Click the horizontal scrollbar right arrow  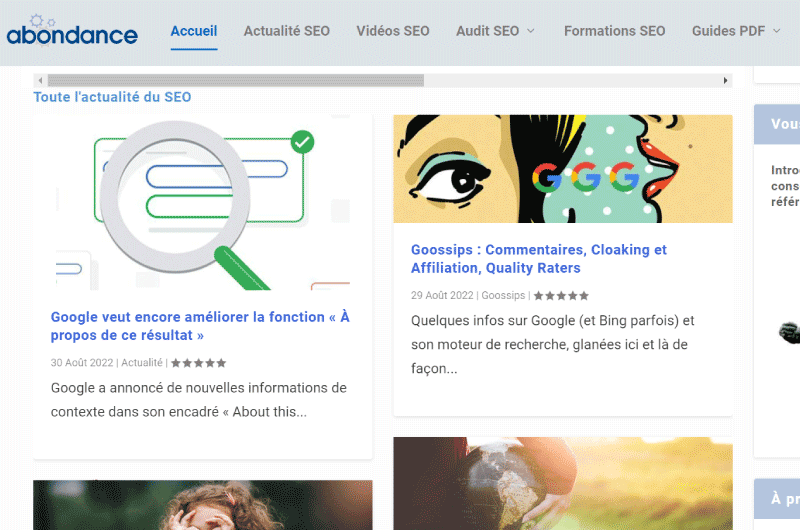(726, 80)
